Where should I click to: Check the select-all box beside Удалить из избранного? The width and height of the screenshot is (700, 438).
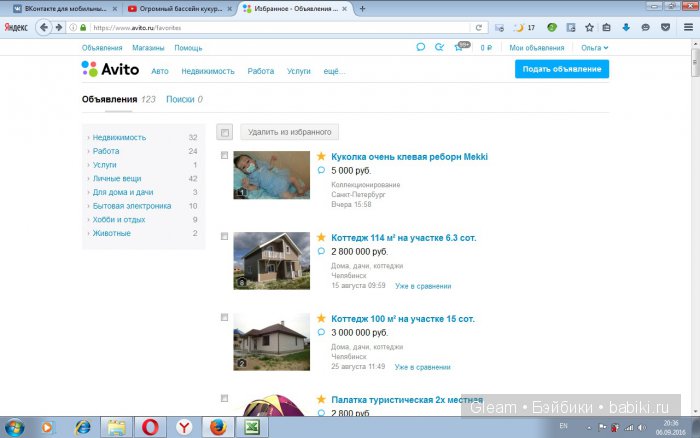click(x=225, y=132)
